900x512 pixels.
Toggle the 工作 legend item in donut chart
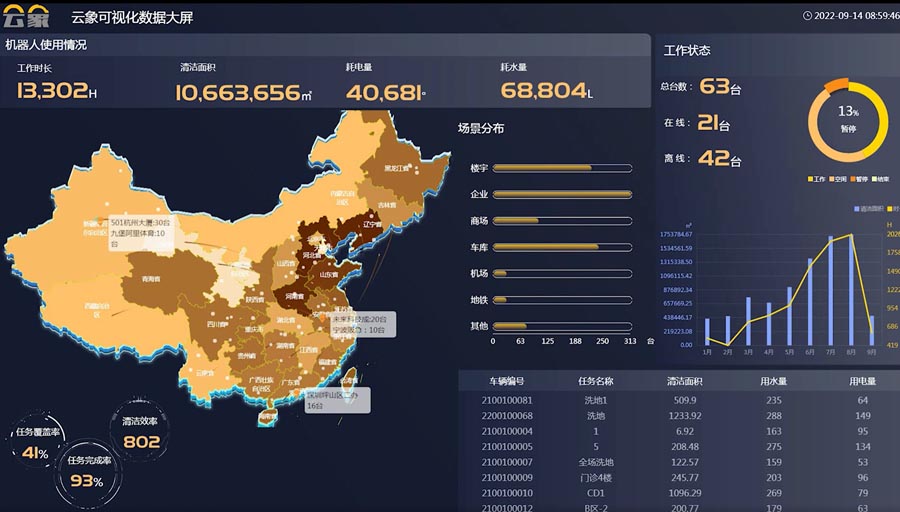coord(815,179)
